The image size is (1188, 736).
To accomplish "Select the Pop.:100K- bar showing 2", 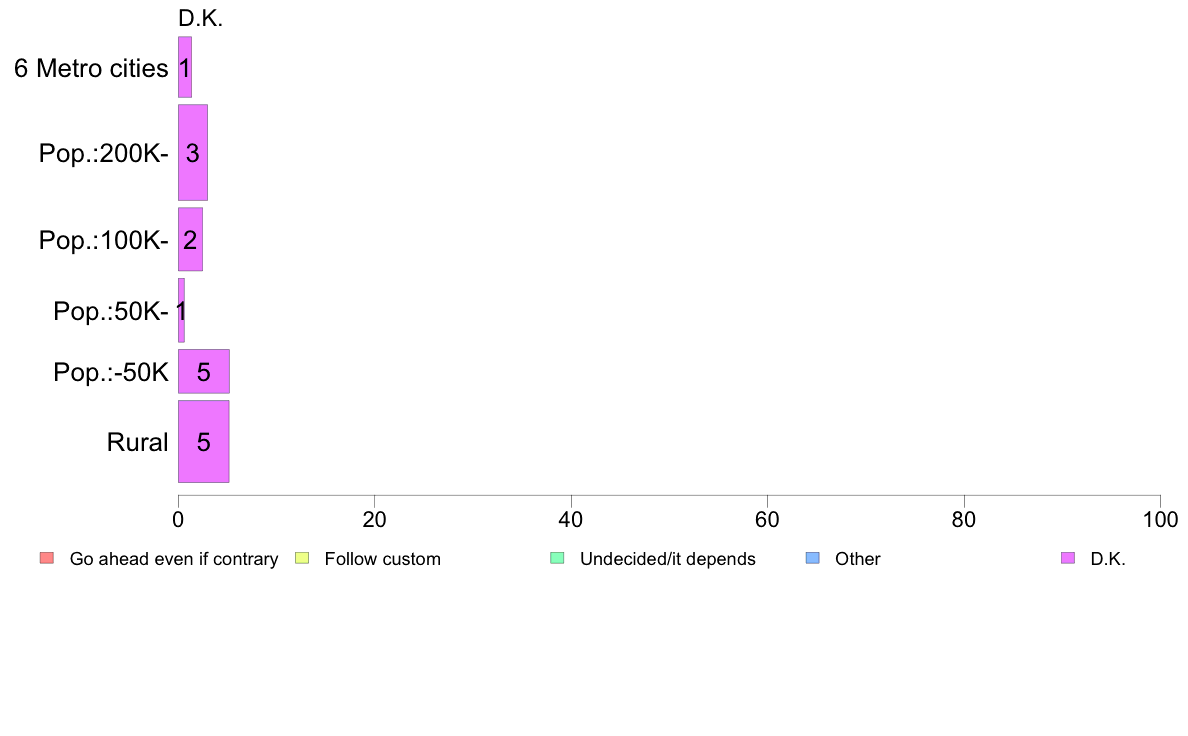I will point(190,240).
